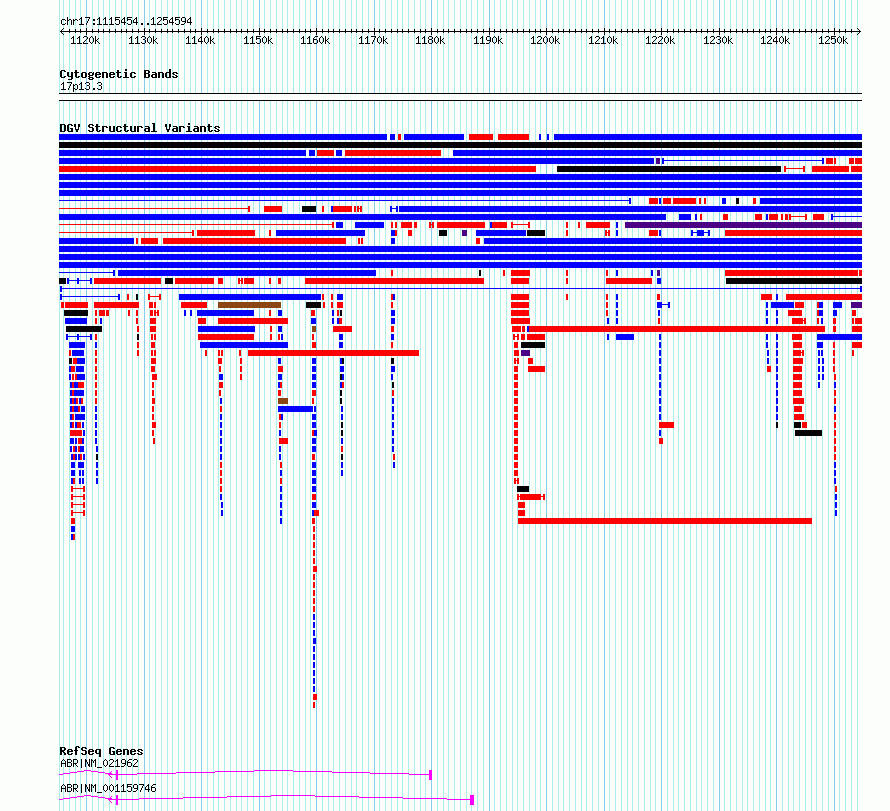Click the 1120k ruler position label
This screenshot has height=811, width=890.
pyautogui.click(x=85, y=40)
